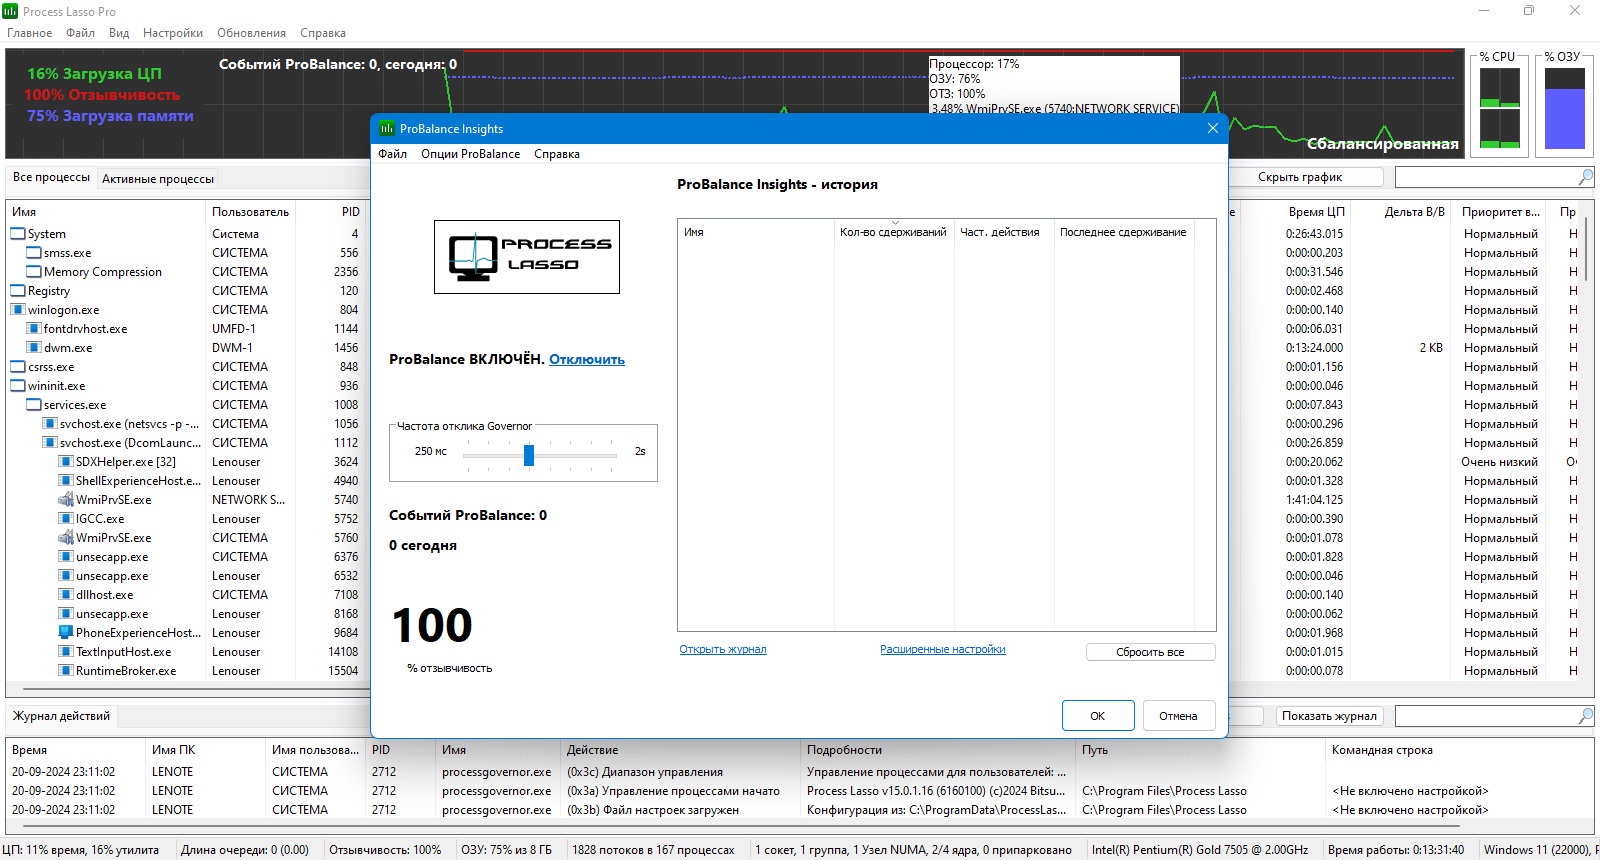Sort by Кол-во сдерживаний column header

pos(893,232)
